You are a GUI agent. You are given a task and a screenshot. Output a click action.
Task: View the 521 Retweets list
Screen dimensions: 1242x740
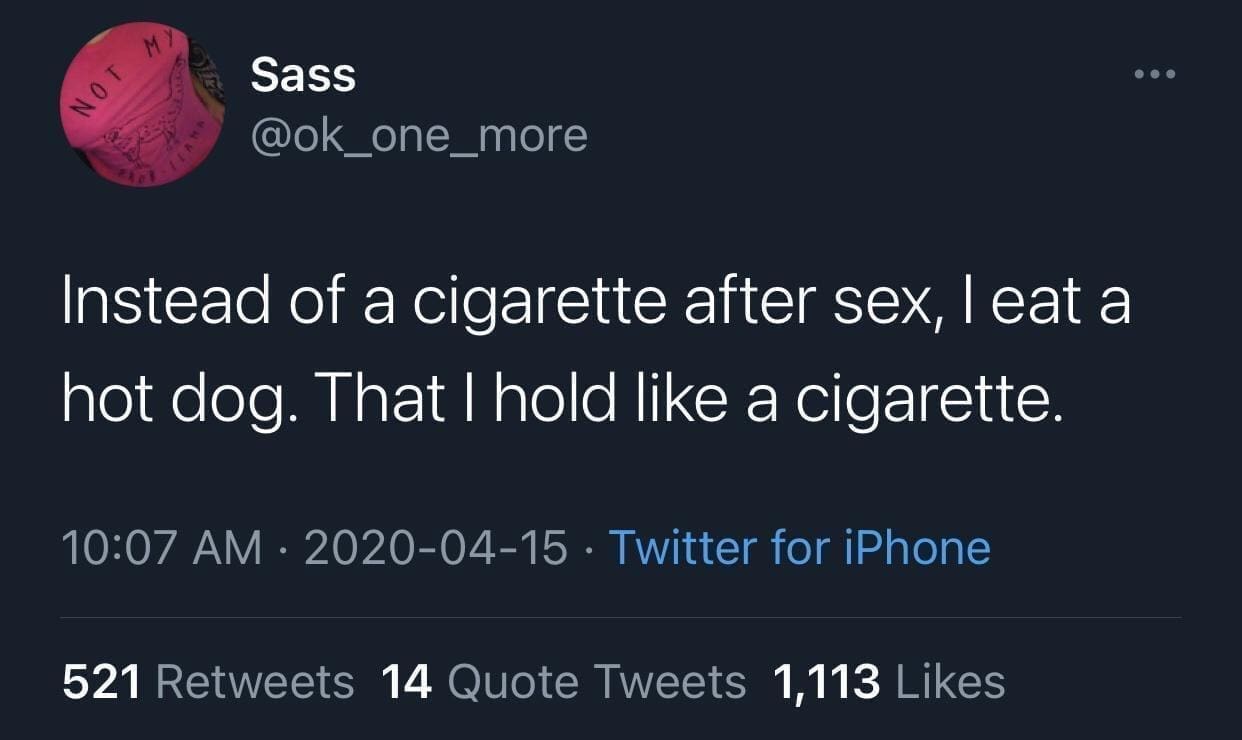click(x=208, y=682)
